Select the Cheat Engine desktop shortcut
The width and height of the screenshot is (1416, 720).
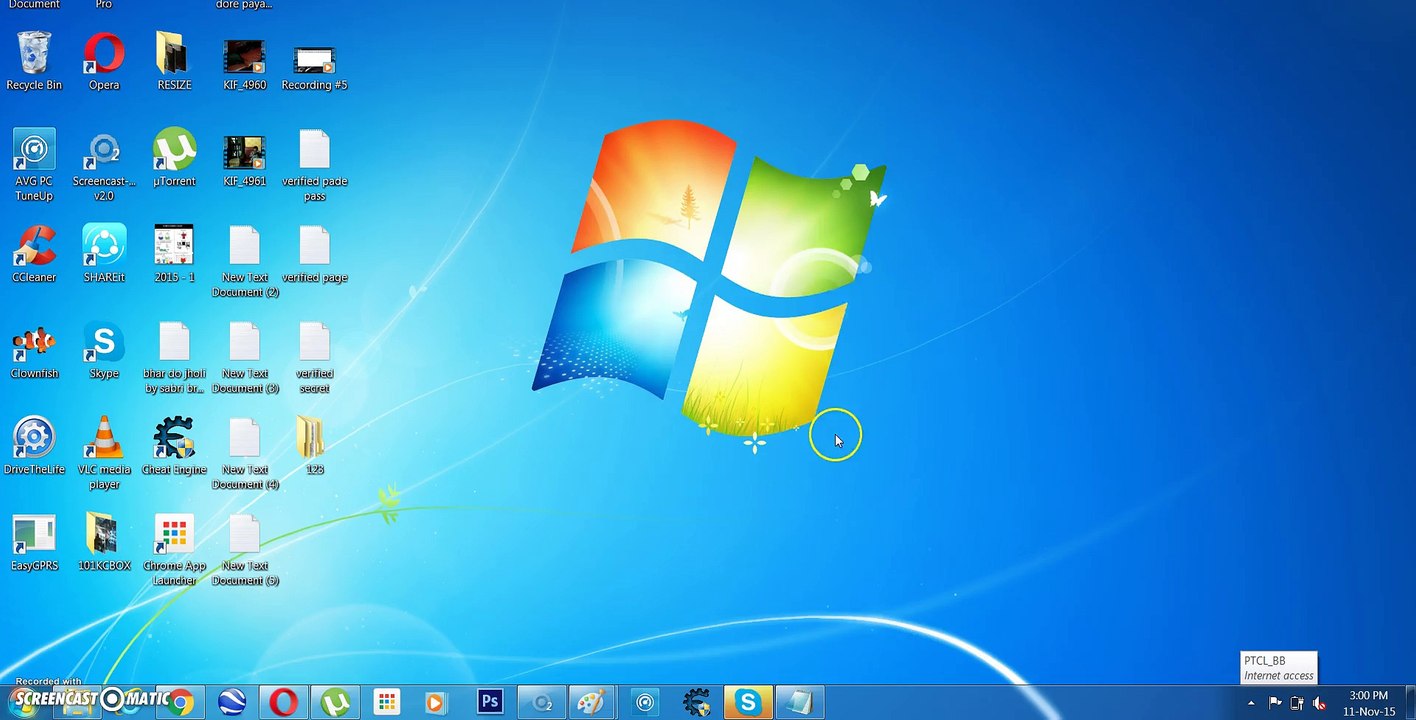point(174,445)
